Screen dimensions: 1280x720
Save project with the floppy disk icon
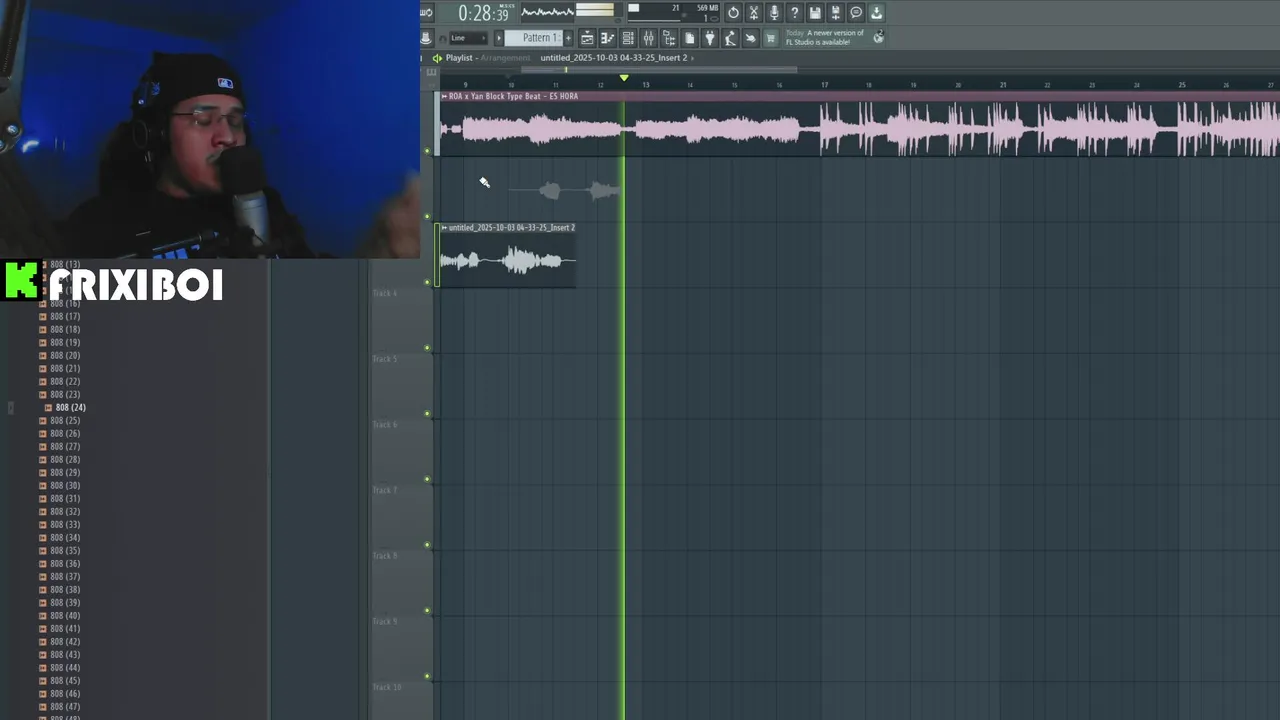(x=815, y=13)
